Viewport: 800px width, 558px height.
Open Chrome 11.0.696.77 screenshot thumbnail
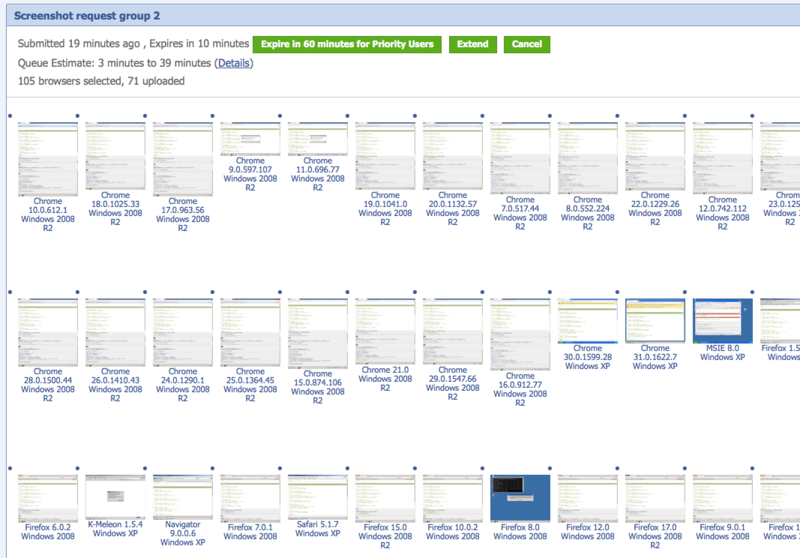(x=317, y=139)
